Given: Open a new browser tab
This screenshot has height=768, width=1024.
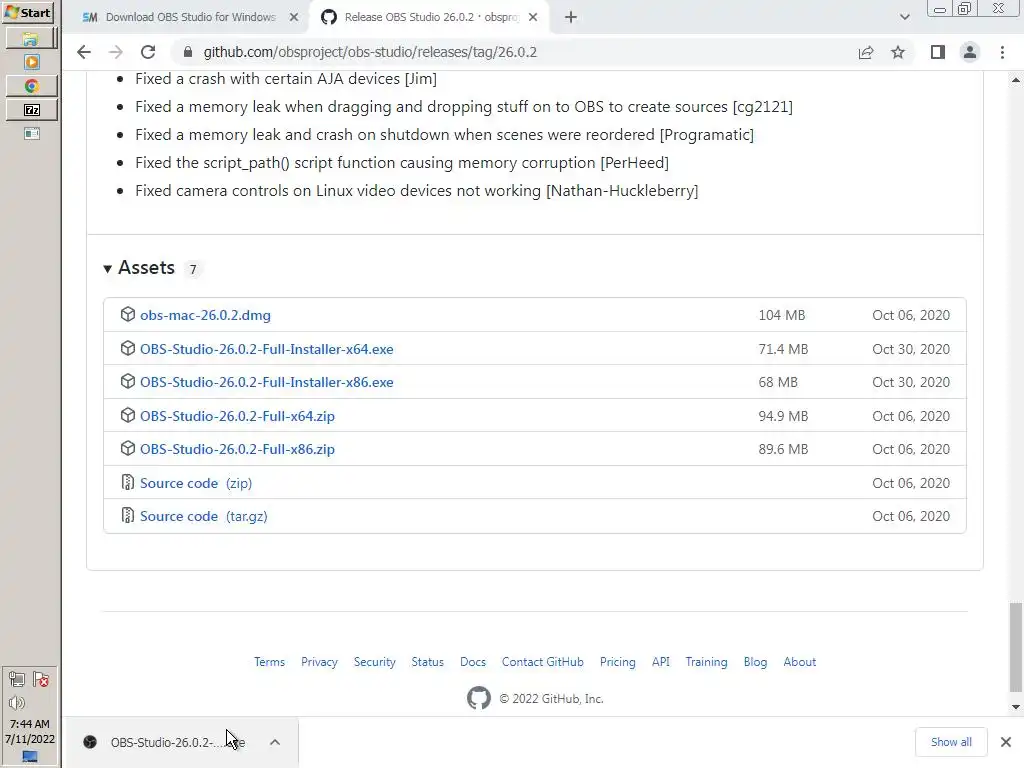Looking at the screenshot, I should [x=570, y=17].
